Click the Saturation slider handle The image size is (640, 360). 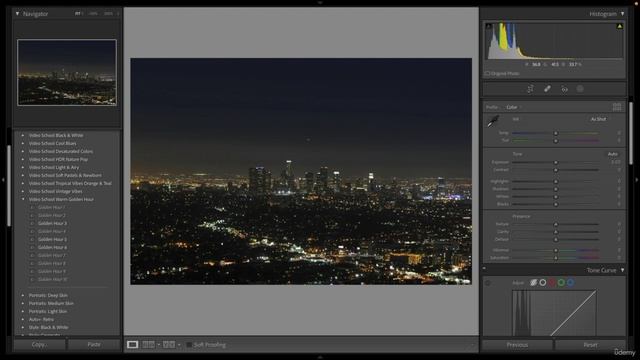click(x=556, y=258)
